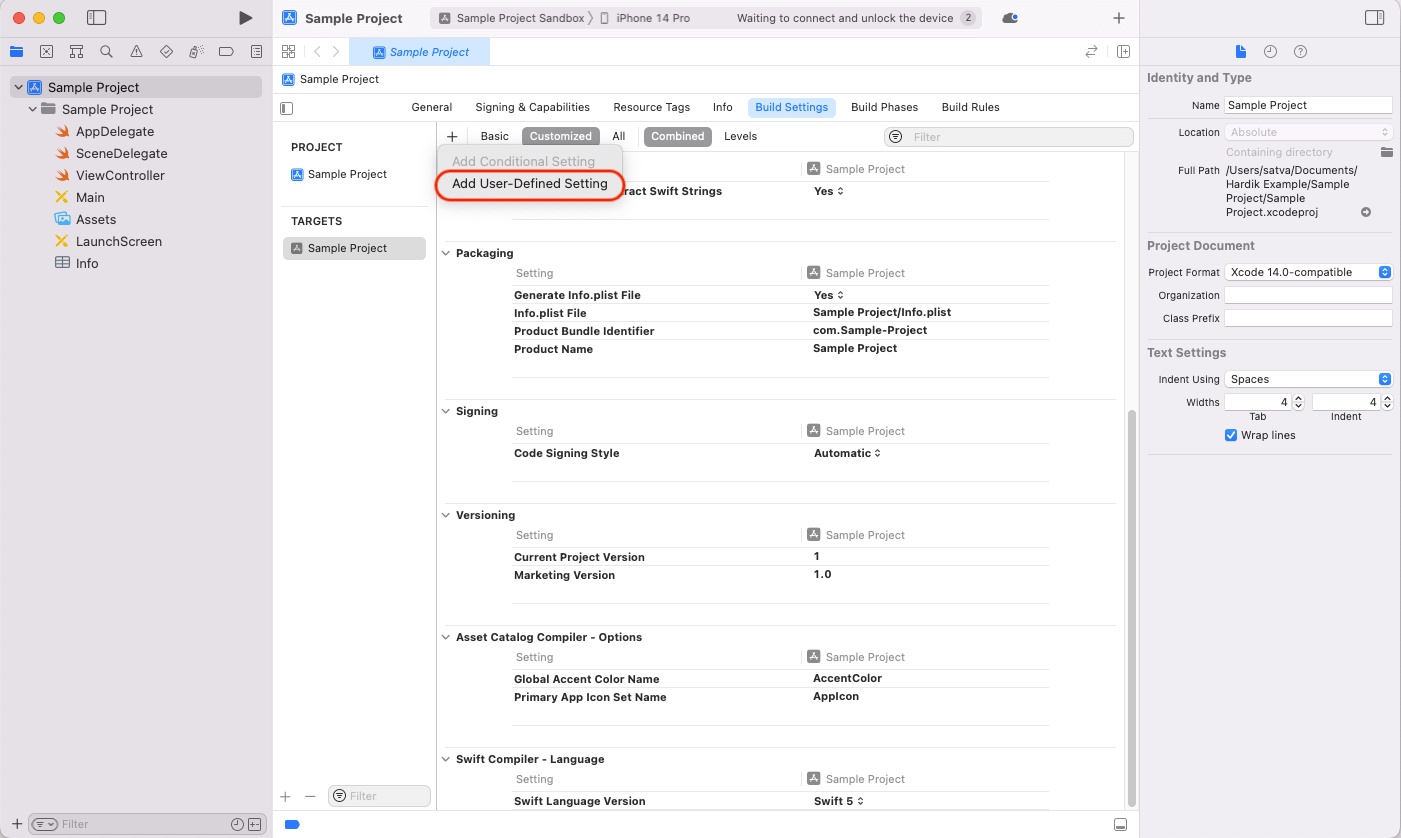Go forward with the right chevron

336,51
